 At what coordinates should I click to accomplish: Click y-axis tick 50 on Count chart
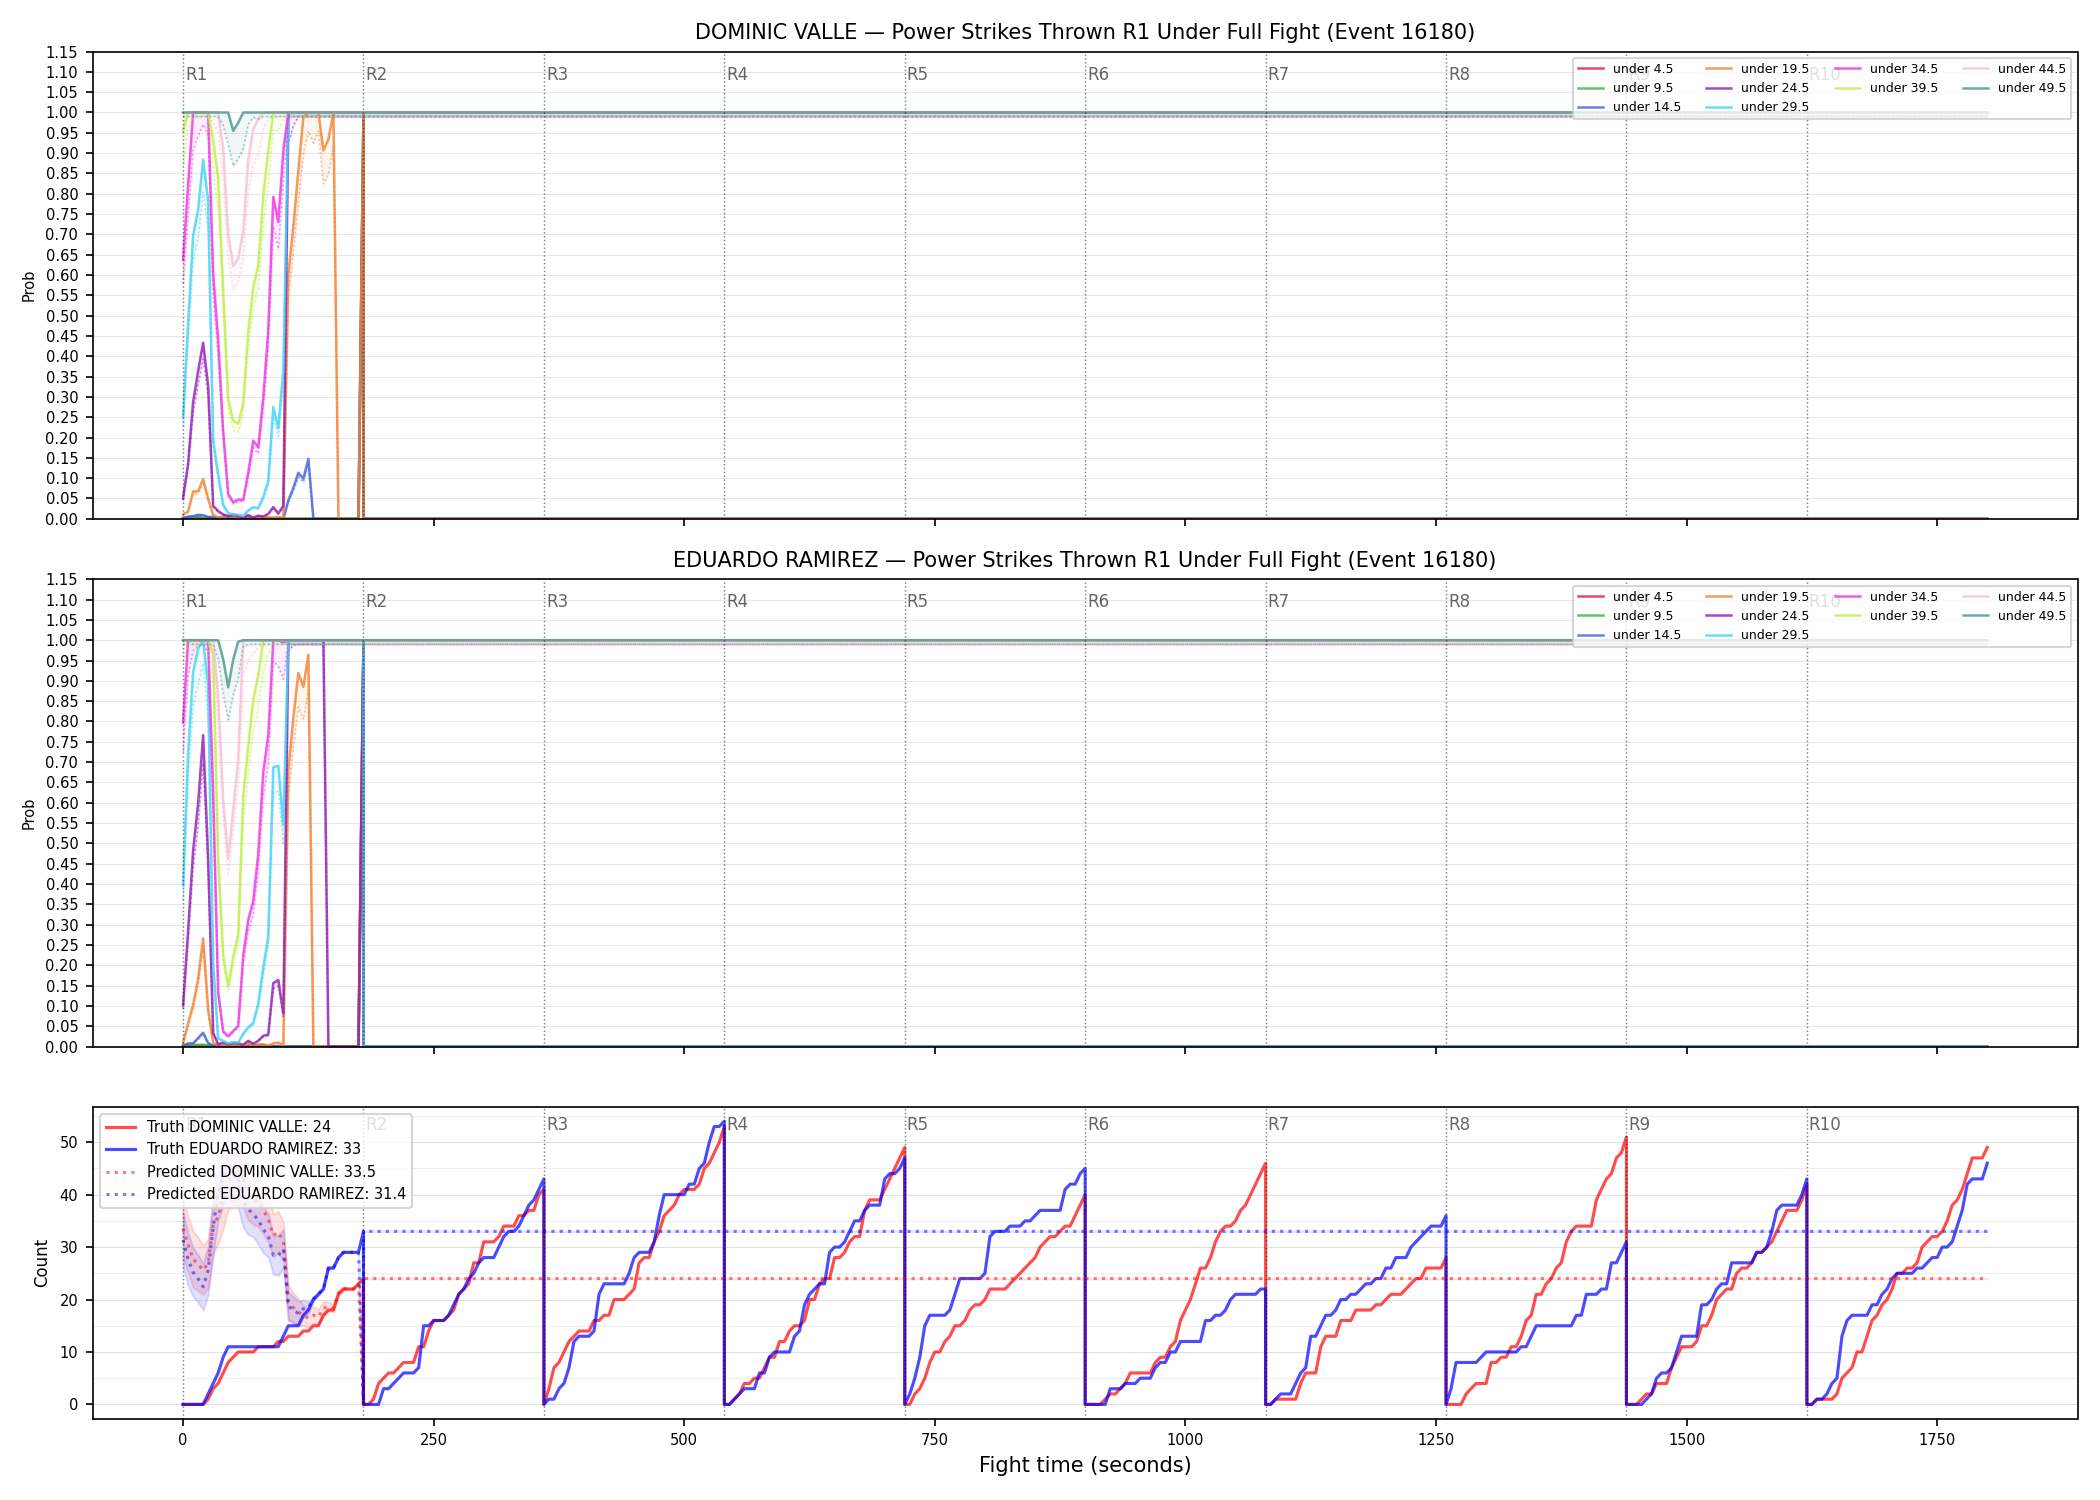click(x=69, y=1143)
